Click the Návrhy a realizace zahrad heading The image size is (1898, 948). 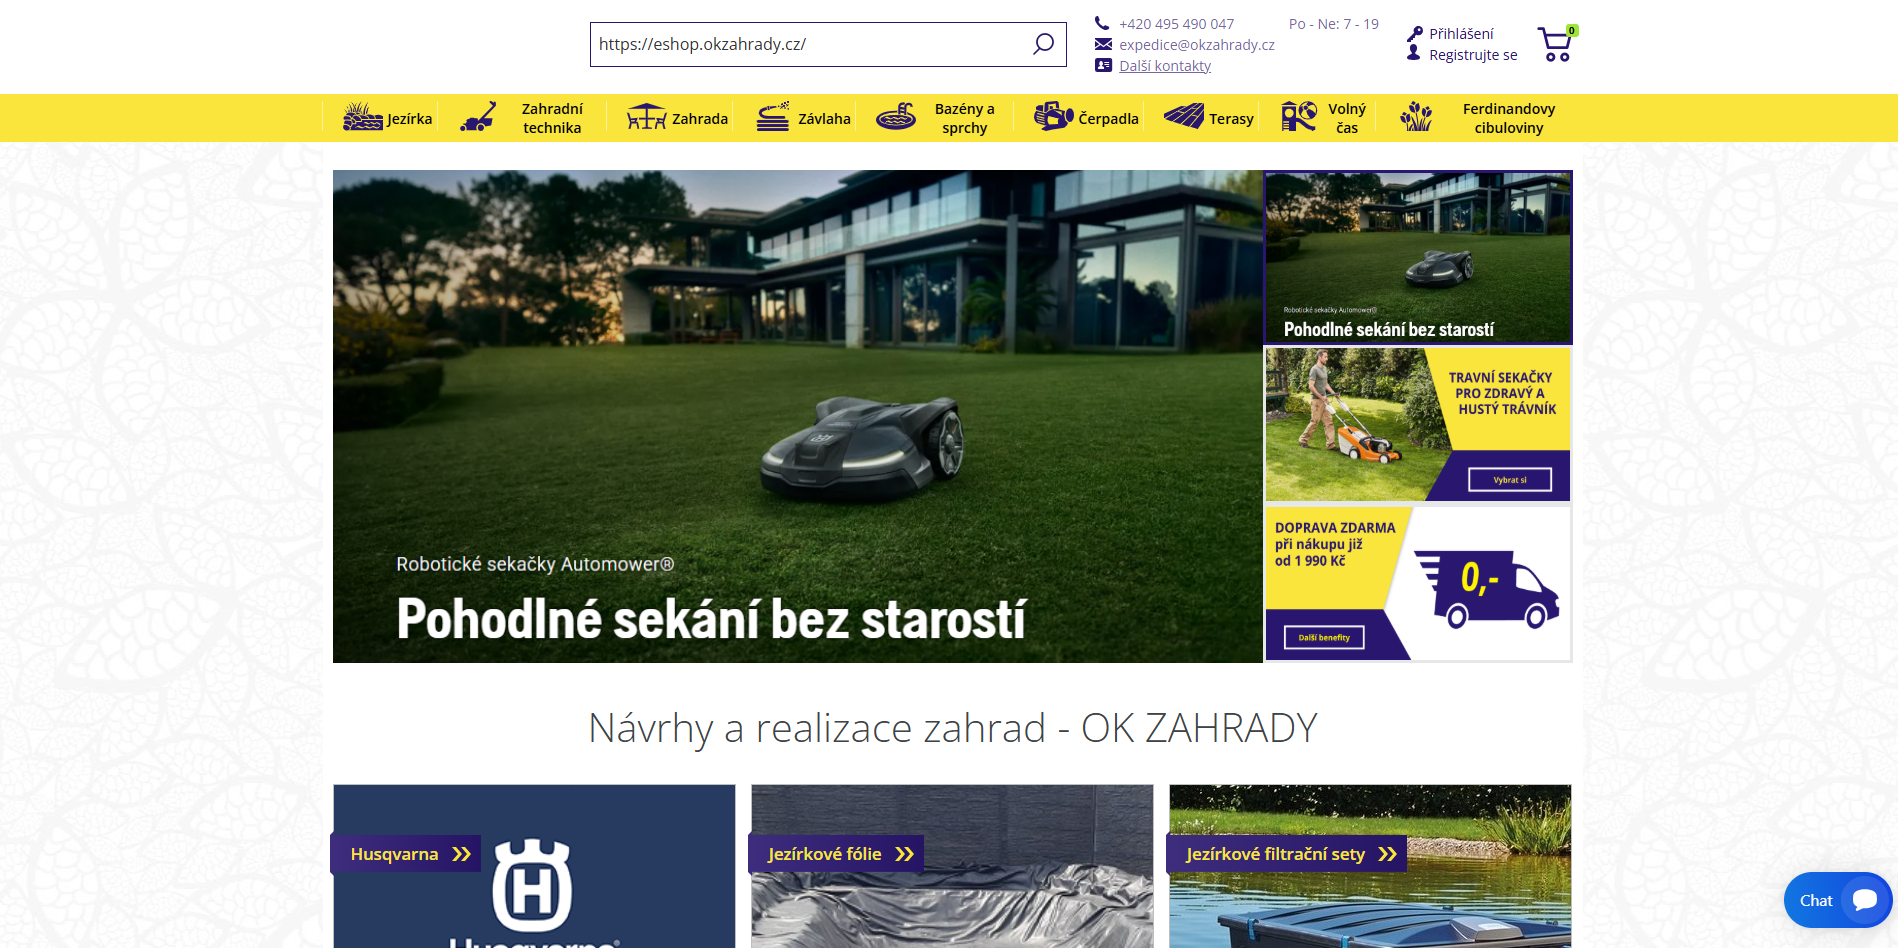point(952,728)
